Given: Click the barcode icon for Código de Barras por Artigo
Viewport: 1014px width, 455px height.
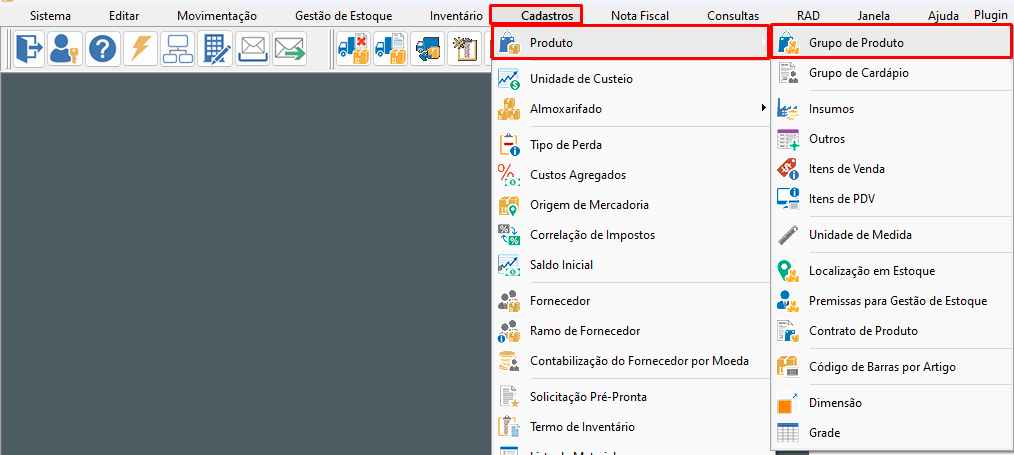Looking at the screenshot, I should (x=788, y=366).
